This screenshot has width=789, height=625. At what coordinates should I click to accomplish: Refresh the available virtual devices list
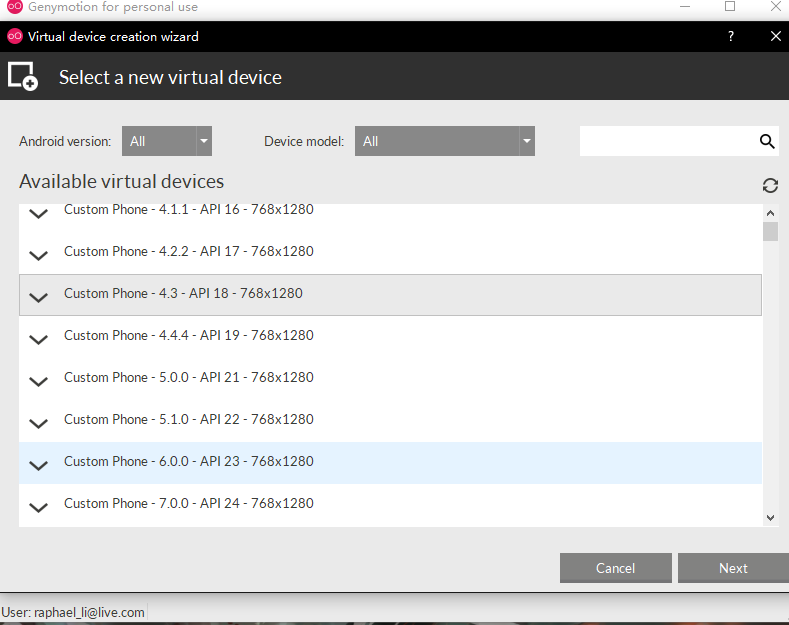tap(770, 186)
